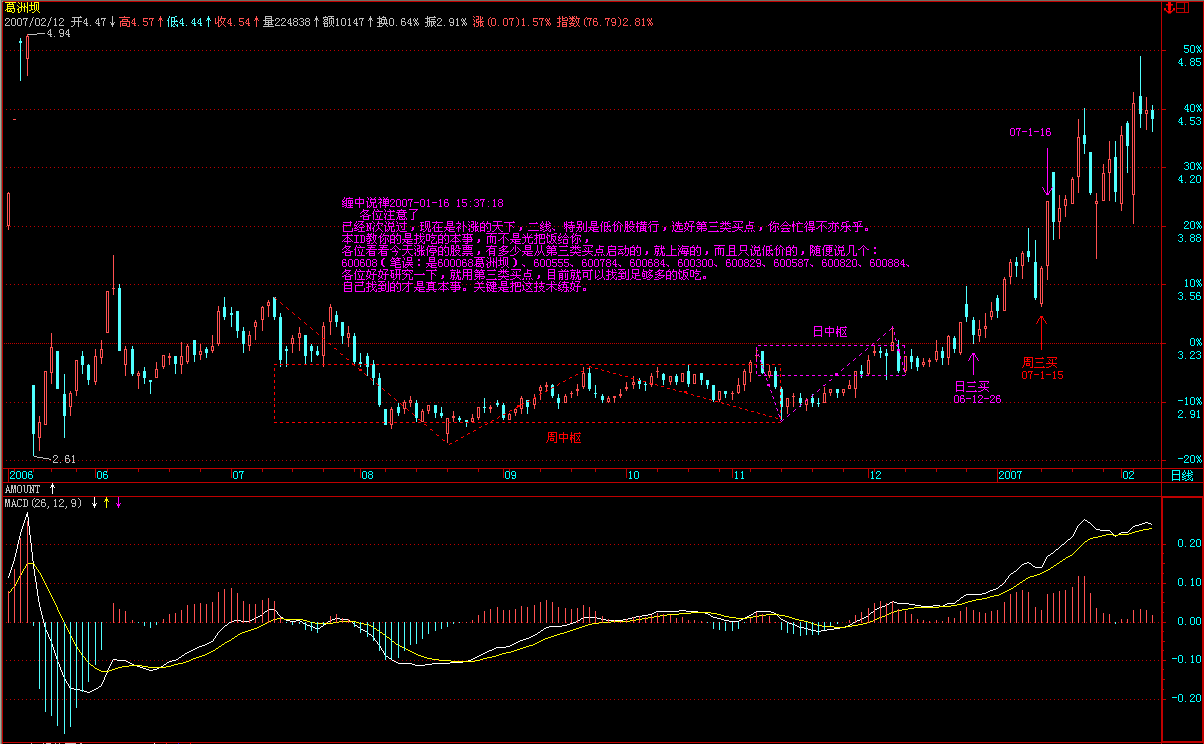Screen dimensions: 1204x744
Task: Click the red arrow above 周三买 label
Action: point(1041,330)
